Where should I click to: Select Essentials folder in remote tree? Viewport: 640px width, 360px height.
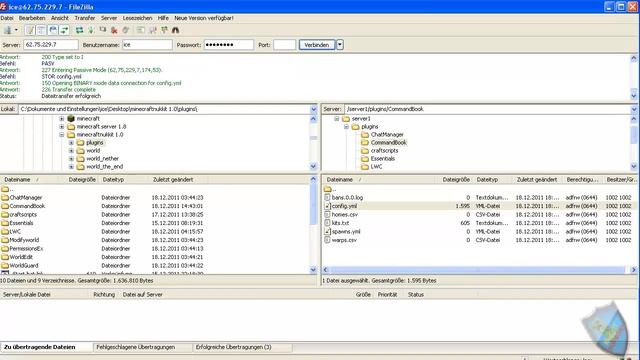[x=382, y=159]
